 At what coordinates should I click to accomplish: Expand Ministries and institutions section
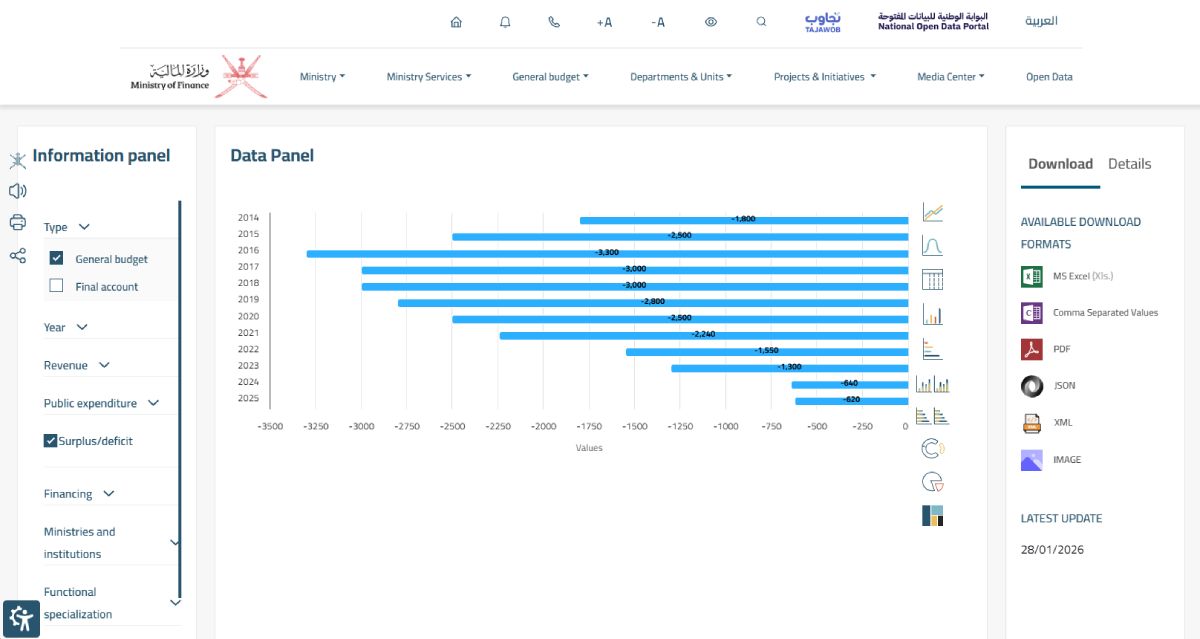(112, 543)
